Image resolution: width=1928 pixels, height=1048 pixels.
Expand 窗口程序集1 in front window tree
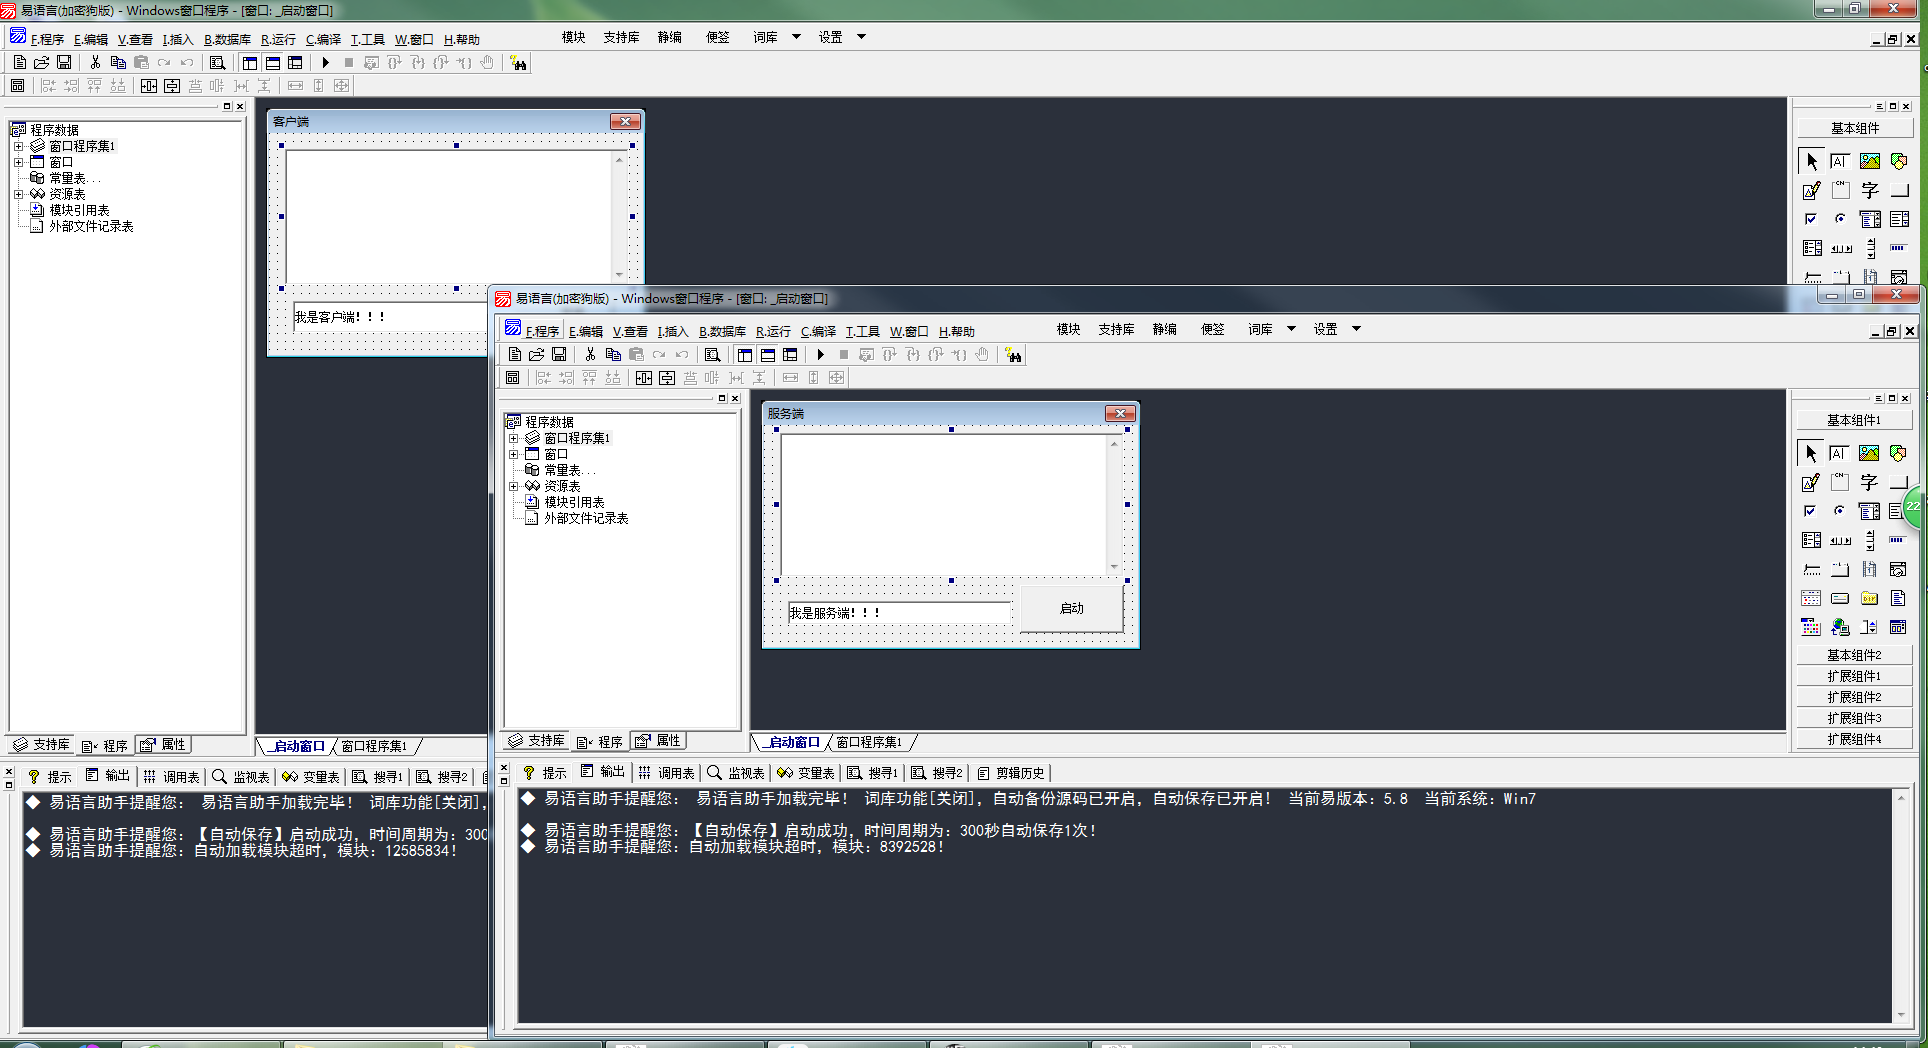tap(514, 438)
